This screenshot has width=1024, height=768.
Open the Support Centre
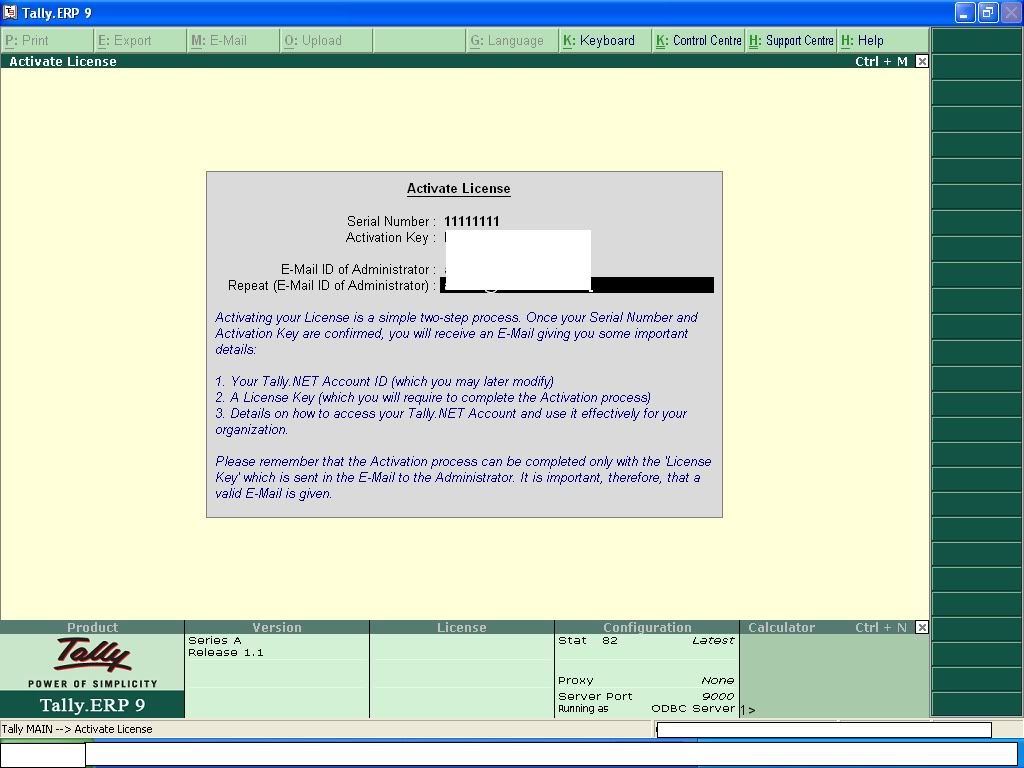791,40
